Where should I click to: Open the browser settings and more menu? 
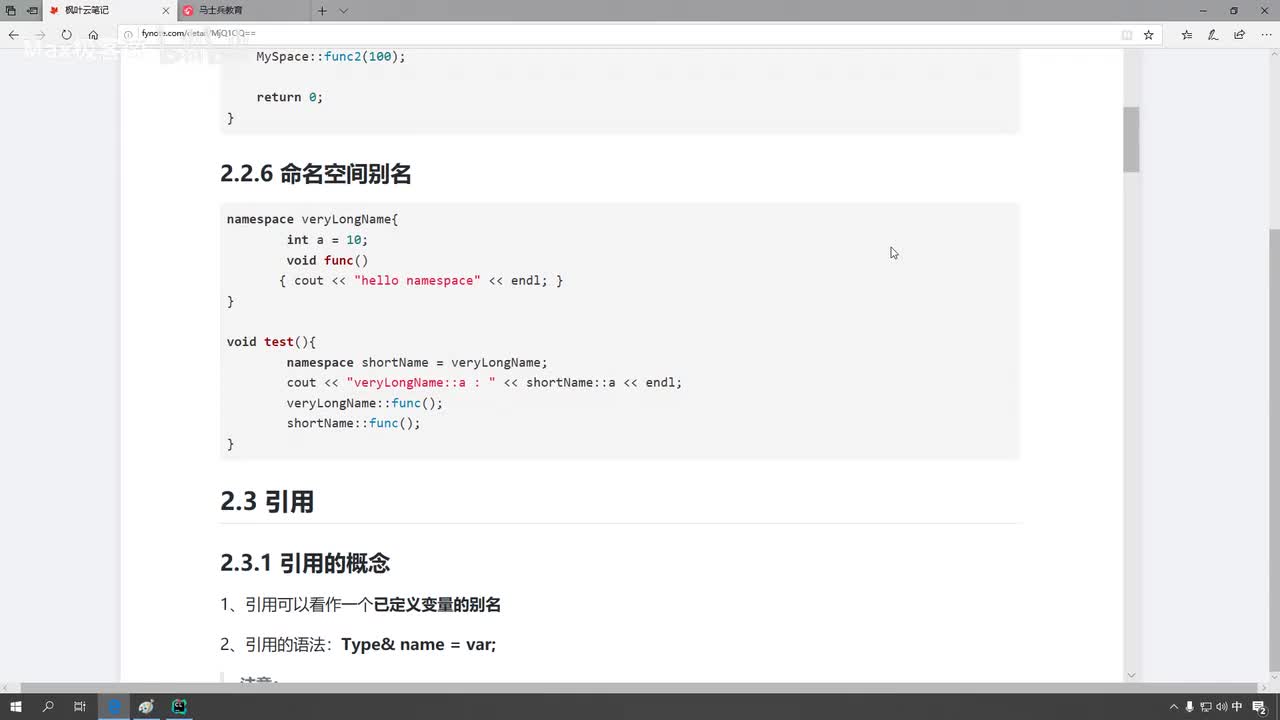point(1265,34)
